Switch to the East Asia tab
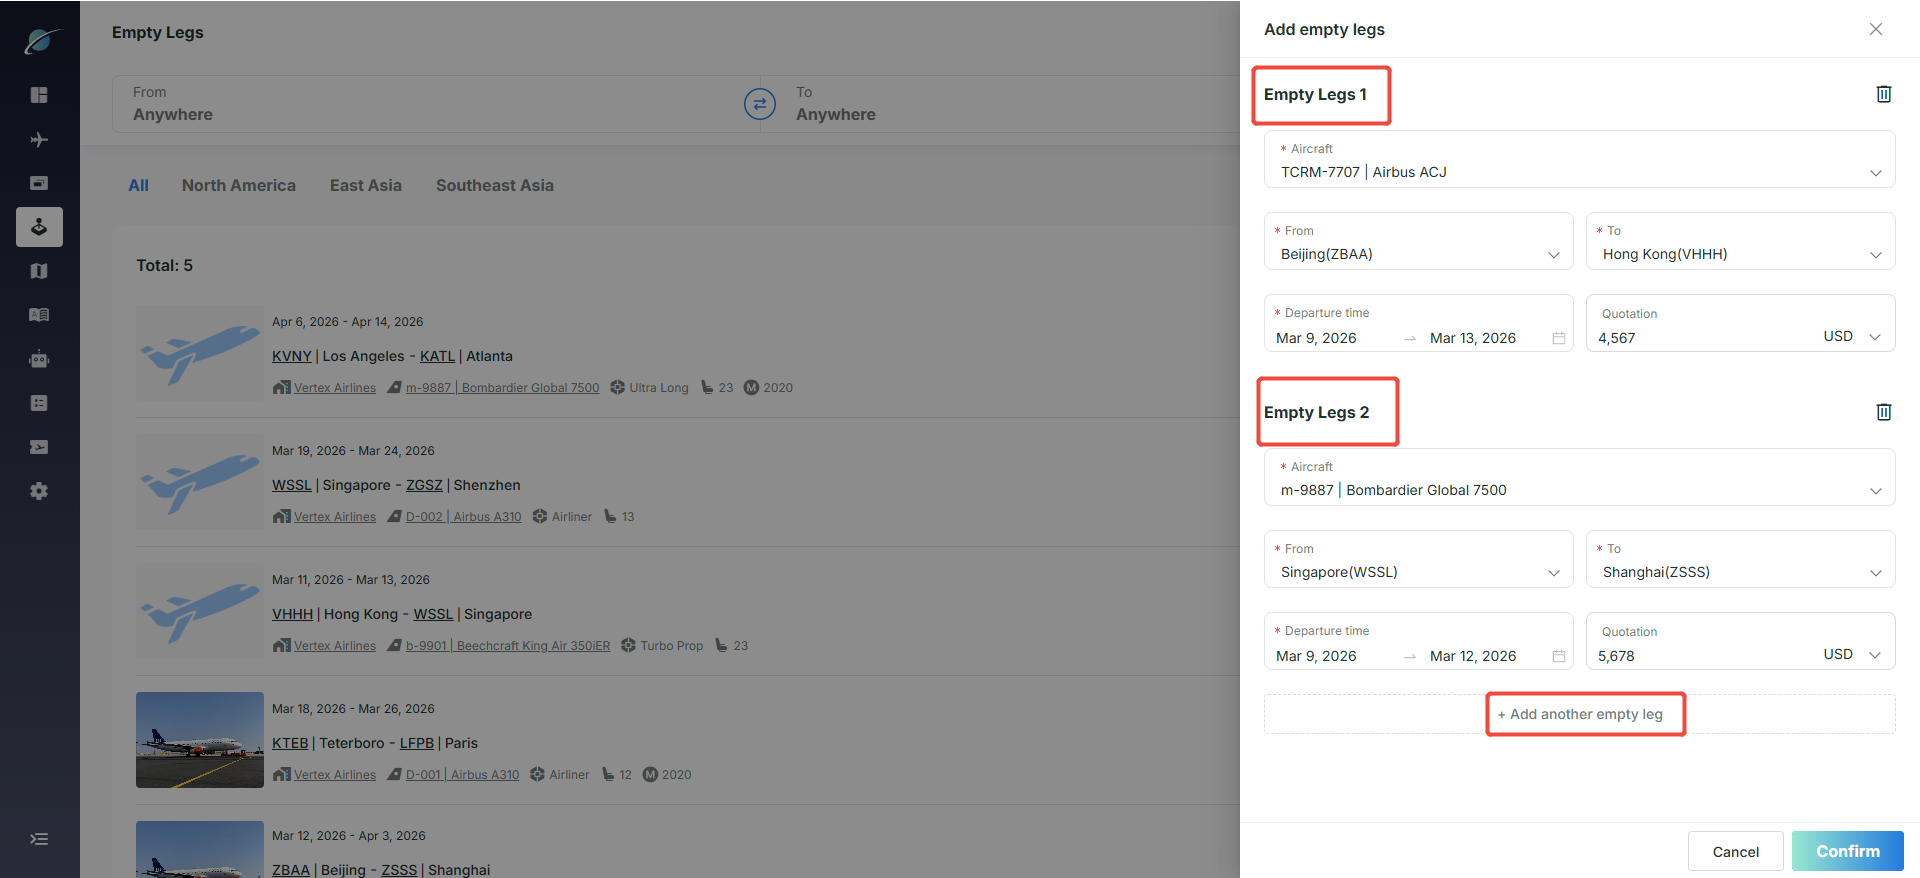1920x878 pixels. pos(366,185)
